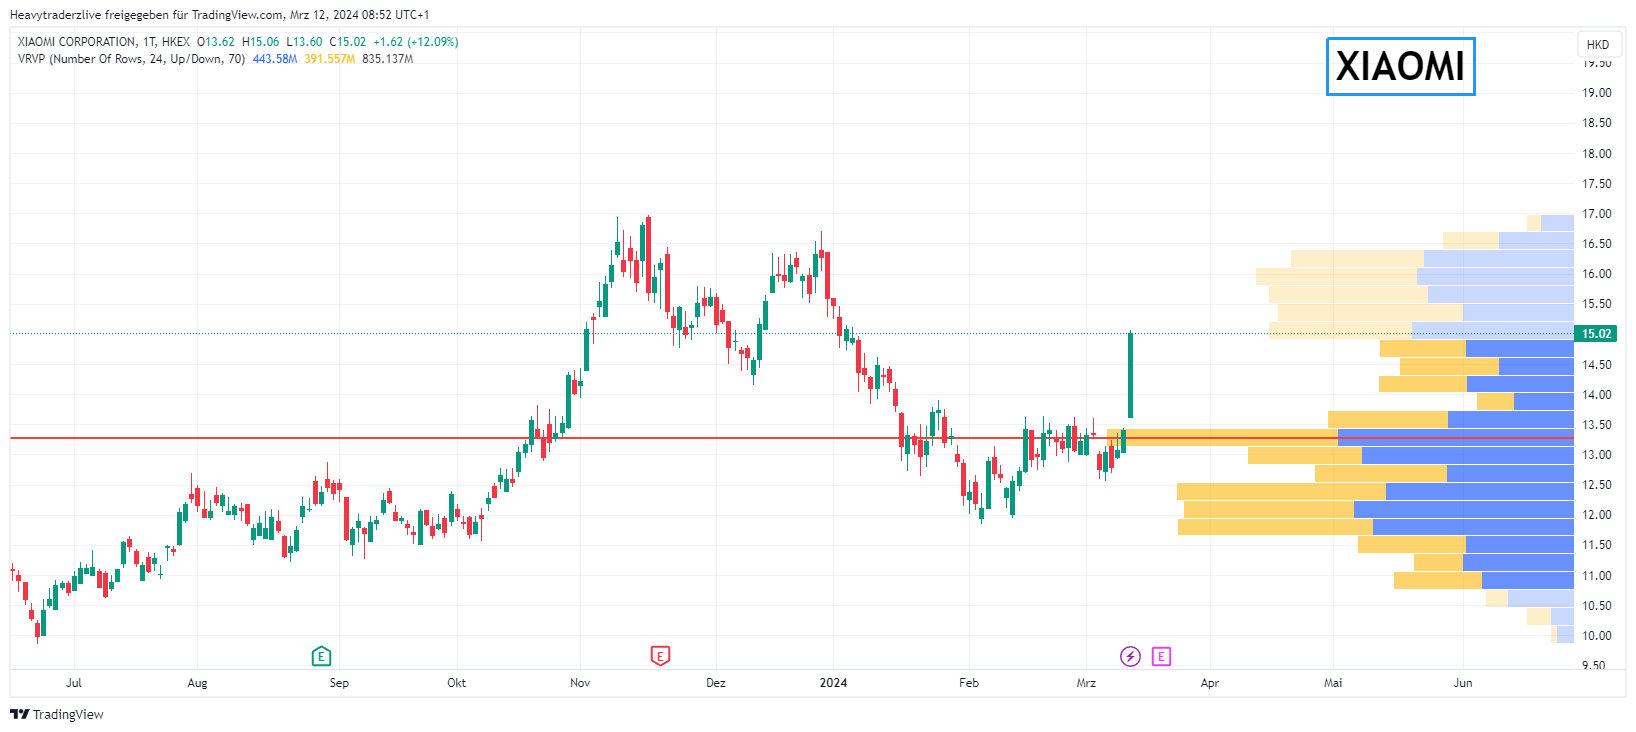Click the open value O13.62 in legend
The image size is (1636, 732).
(216, 42)
